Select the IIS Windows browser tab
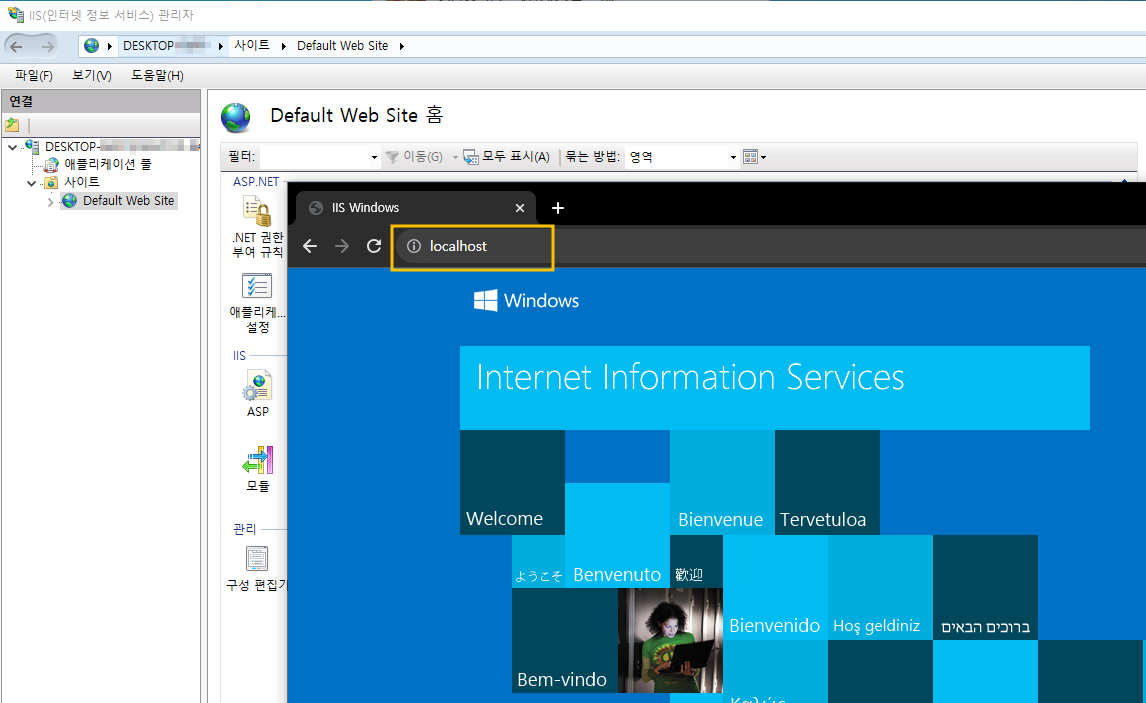Viewport: 1146px width, 703px height. [x=416, y=208]
